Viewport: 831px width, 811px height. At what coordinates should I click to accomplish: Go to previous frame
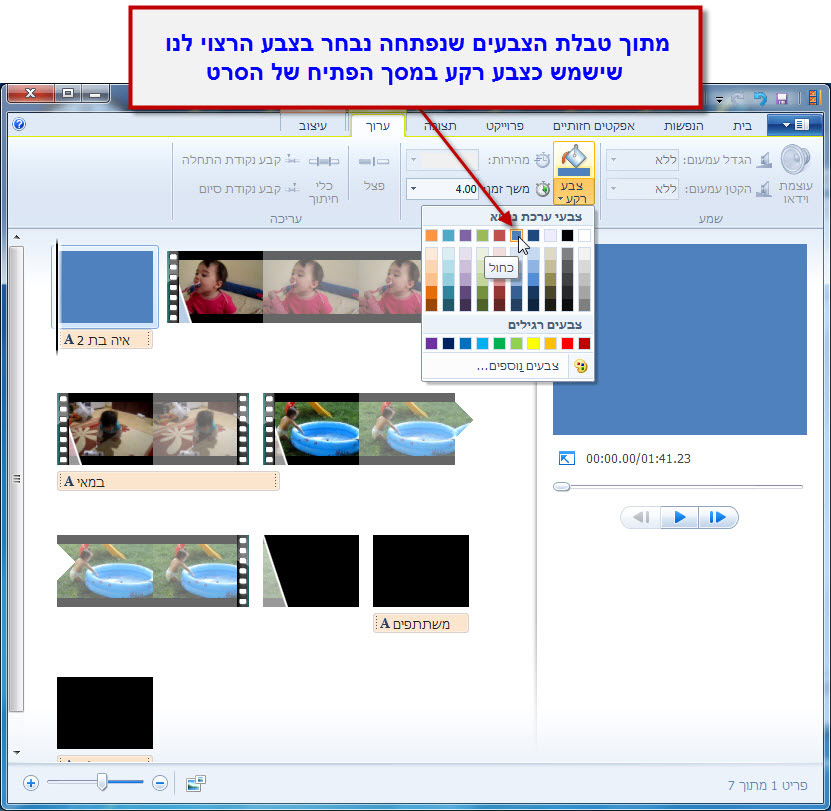(641, 517)
